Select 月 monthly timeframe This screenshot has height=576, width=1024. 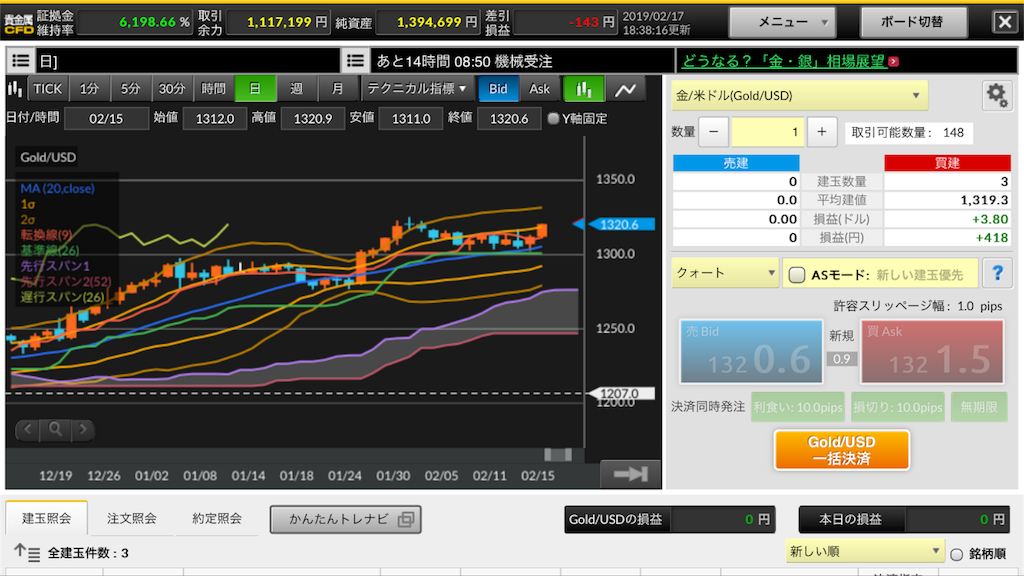[337, 89]
